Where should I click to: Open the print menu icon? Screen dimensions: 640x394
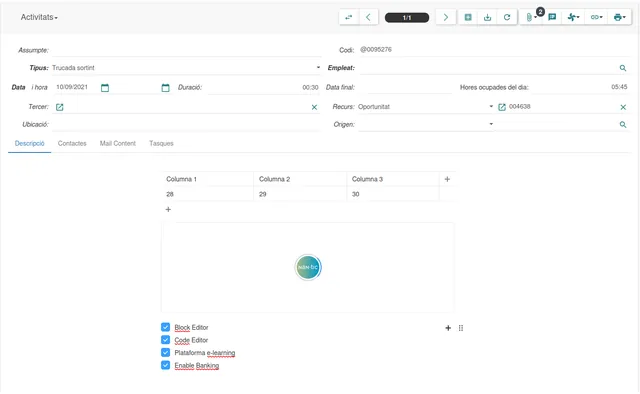point(619,17)
